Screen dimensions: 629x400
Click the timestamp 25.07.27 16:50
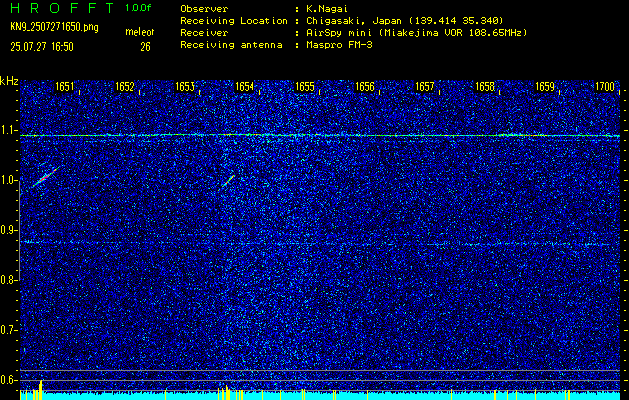(x=42, y=47)
